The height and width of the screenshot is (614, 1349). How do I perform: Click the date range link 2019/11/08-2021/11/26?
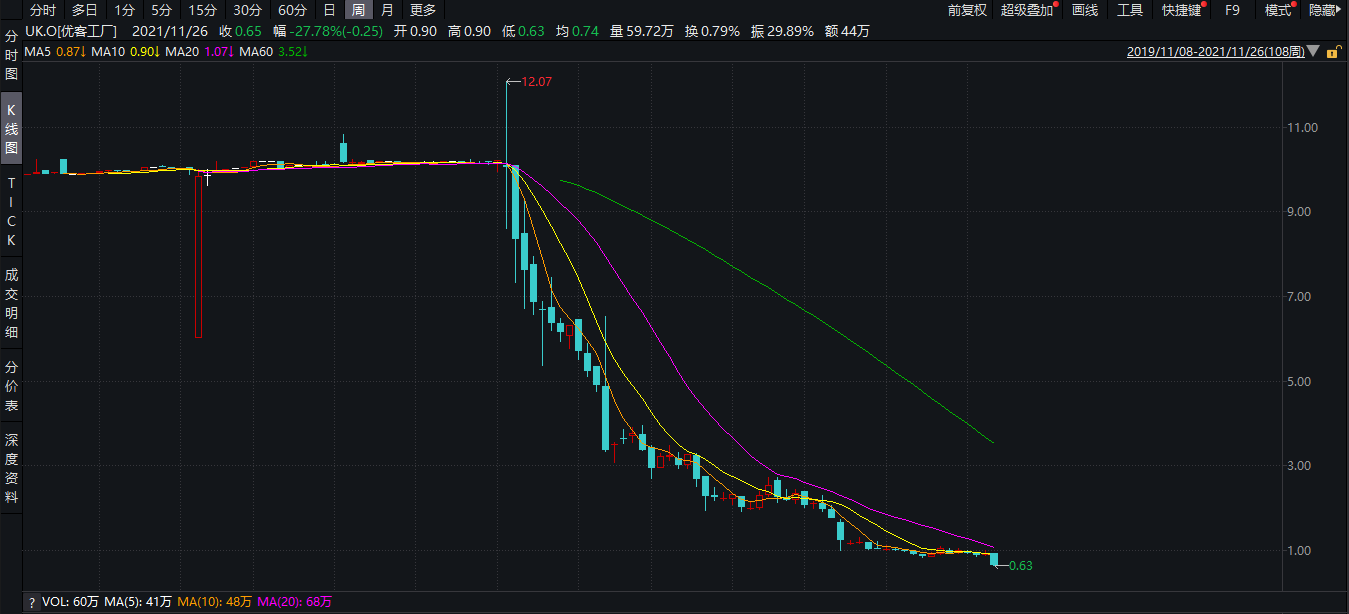(1215, 51)
